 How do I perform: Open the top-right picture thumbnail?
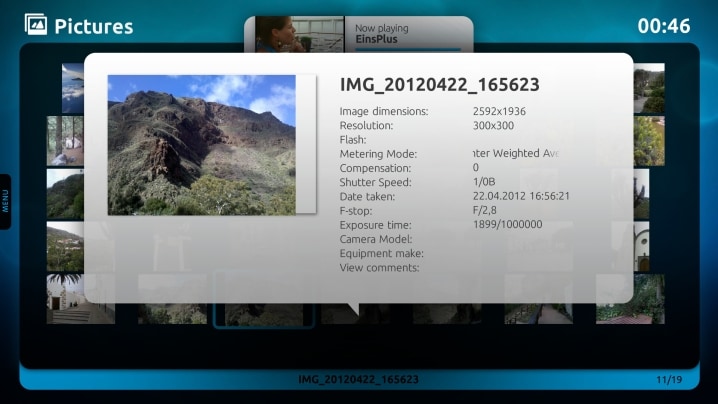coord(649,88)
